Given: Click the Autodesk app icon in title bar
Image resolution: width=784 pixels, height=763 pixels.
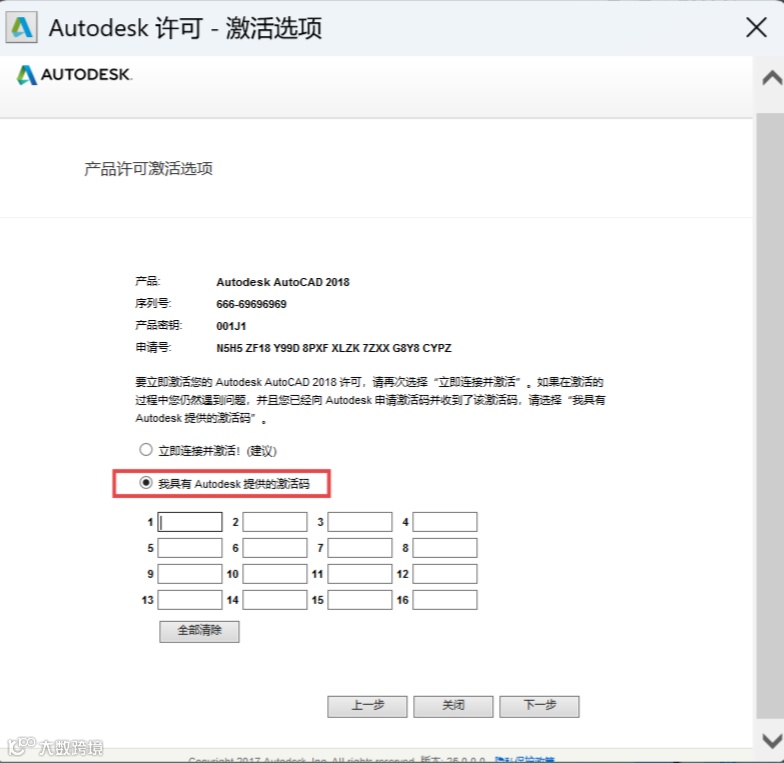Looking at the screenshot, I should tap(22, 28).
